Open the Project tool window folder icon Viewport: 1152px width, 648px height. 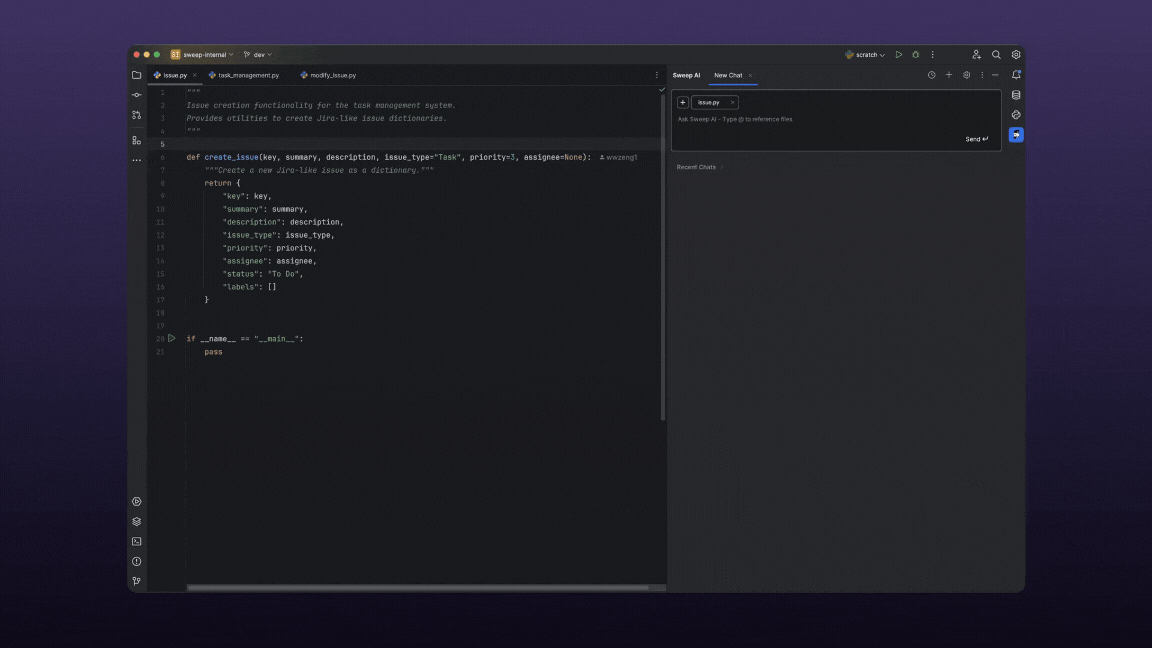[137, 75]
